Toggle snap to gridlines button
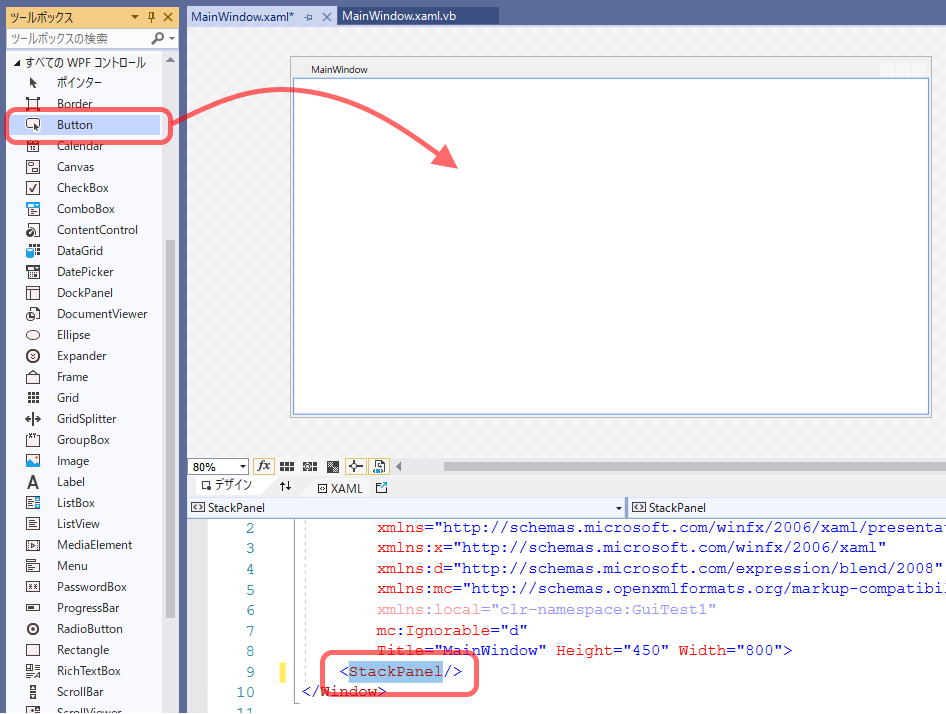The height and width of the screenshot is (714, 946). point(310,467)
